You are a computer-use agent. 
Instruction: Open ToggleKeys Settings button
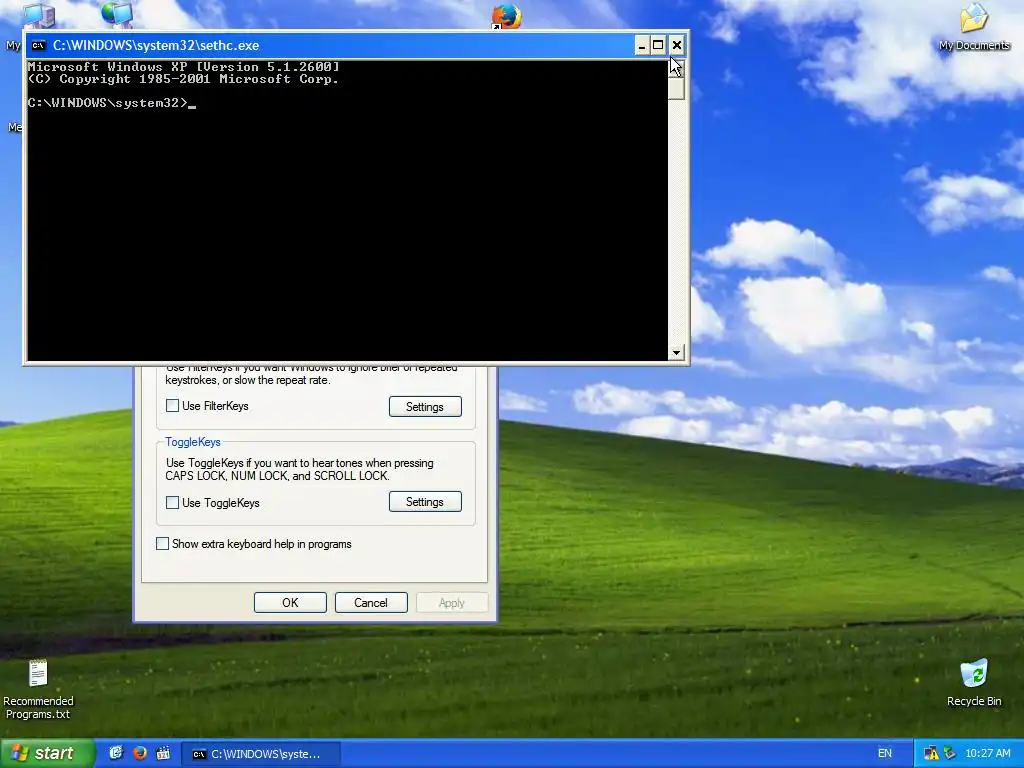(425, 502)
